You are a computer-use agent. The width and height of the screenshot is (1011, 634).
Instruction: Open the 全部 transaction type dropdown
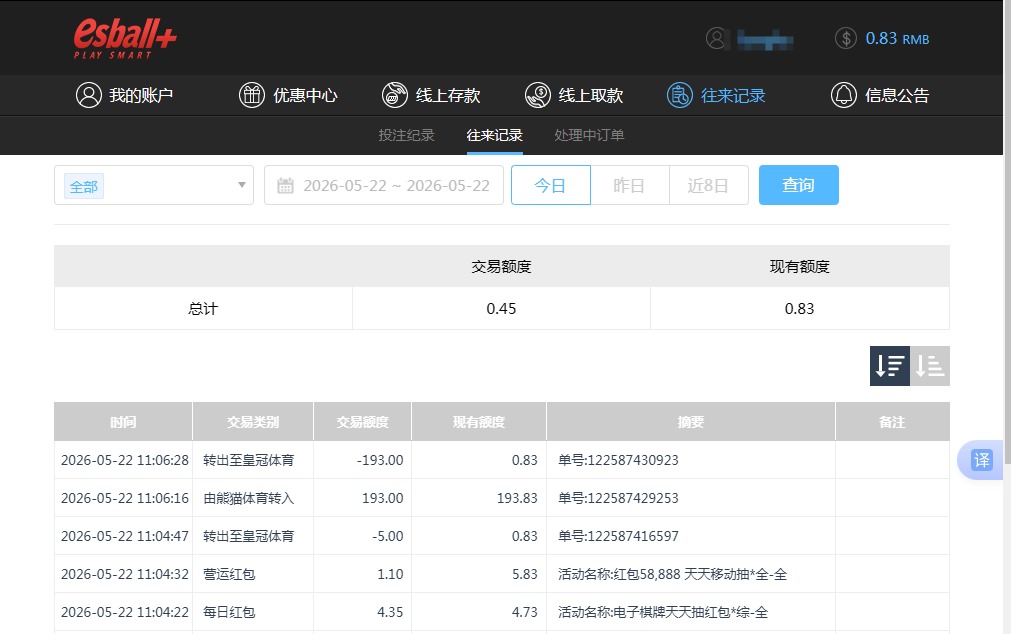pyautogui.click(x=154, y=185)
